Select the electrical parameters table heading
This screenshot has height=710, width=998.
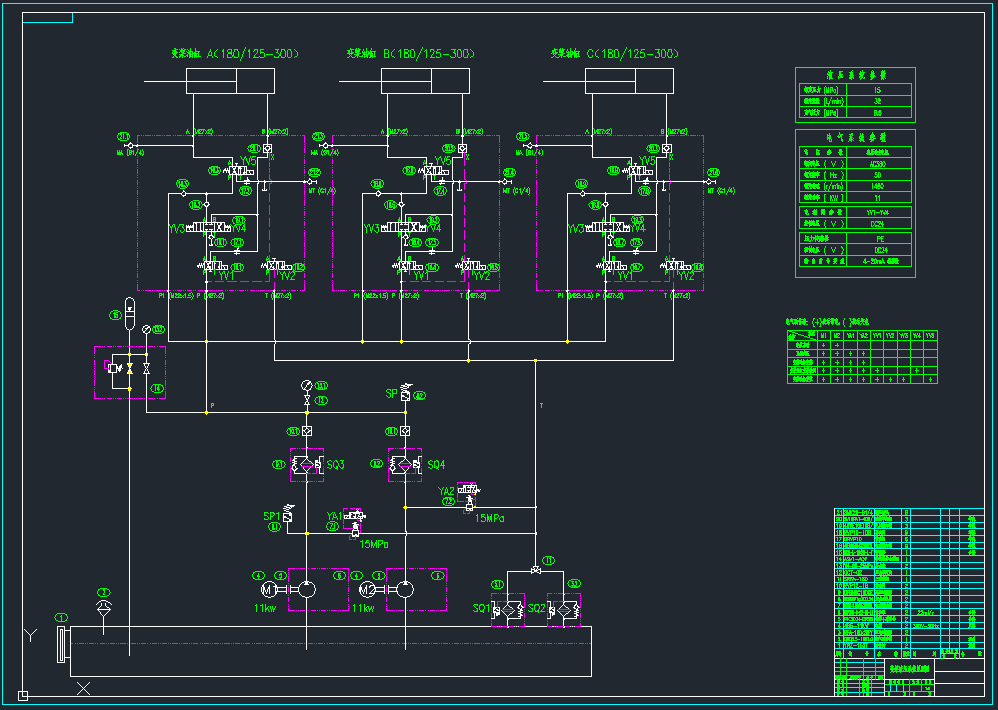855,137
